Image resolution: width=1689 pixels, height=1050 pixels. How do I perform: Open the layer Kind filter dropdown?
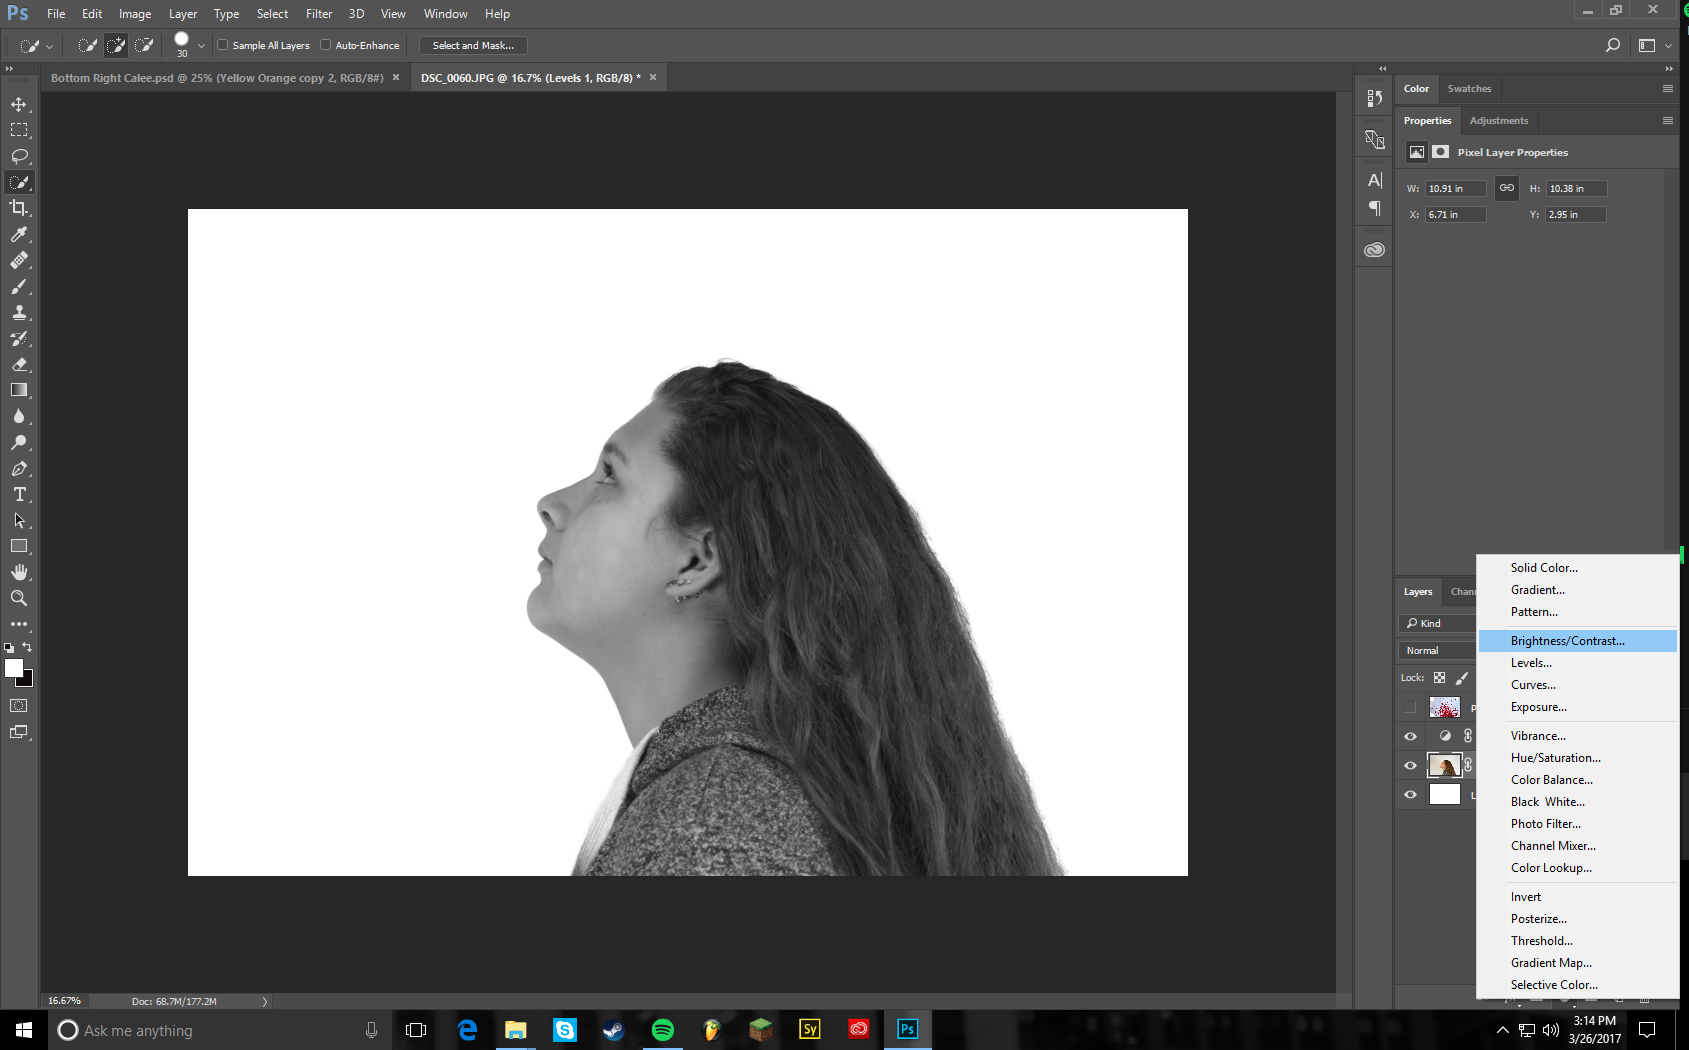(1437, 623)
